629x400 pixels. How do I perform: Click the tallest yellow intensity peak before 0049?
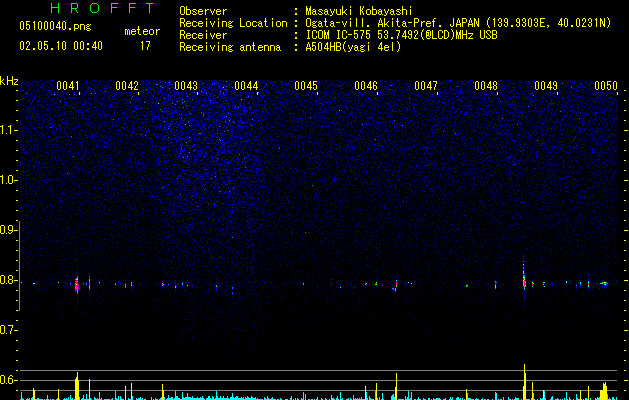point(524,382)
